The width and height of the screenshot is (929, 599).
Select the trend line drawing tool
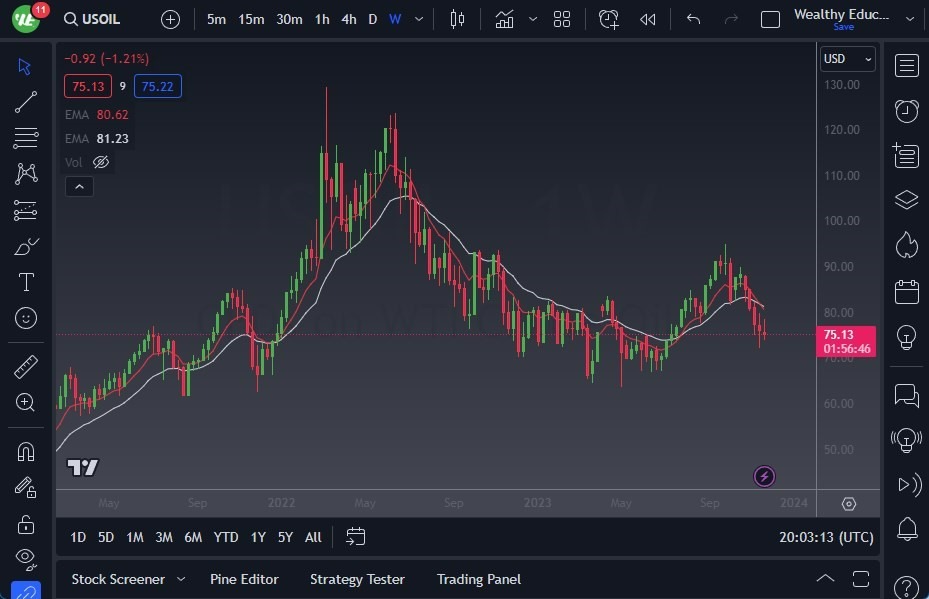tap(25, 101)
